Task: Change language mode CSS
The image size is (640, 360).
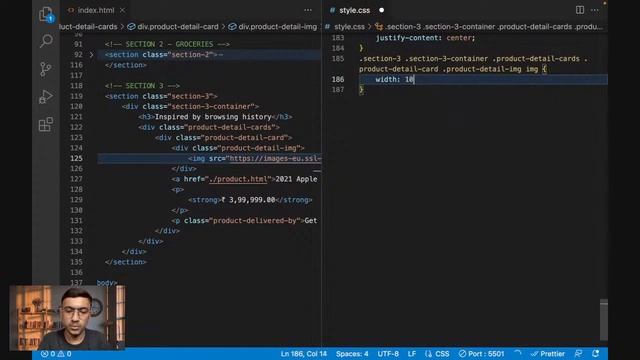Action: (x=437, y=354)
